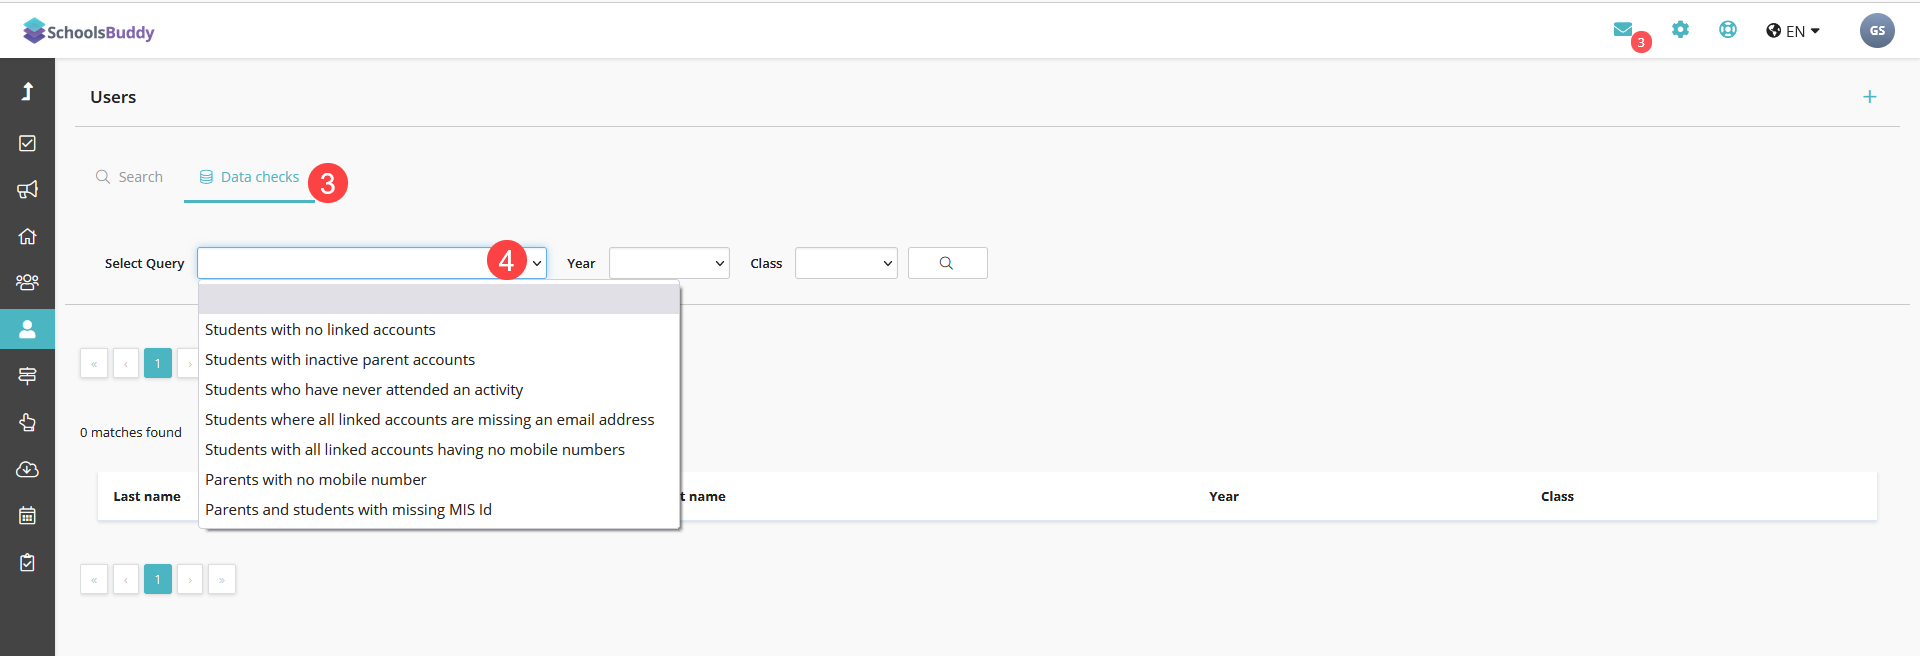
Task: Open the messages envelope icon
Action: click(x=1623, y=30)
